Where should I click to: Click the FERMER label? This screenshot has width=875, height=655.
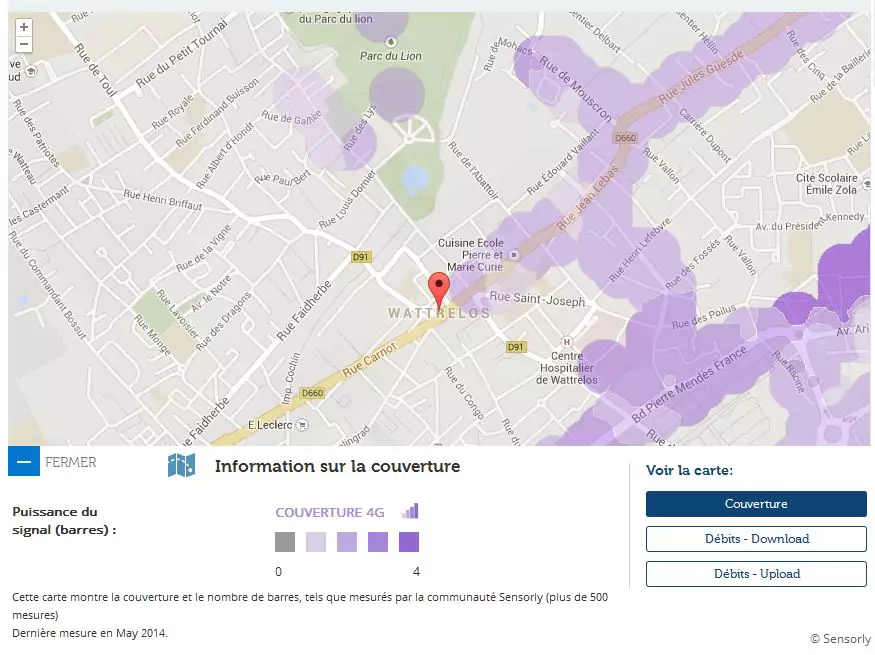tap(71, 462)
